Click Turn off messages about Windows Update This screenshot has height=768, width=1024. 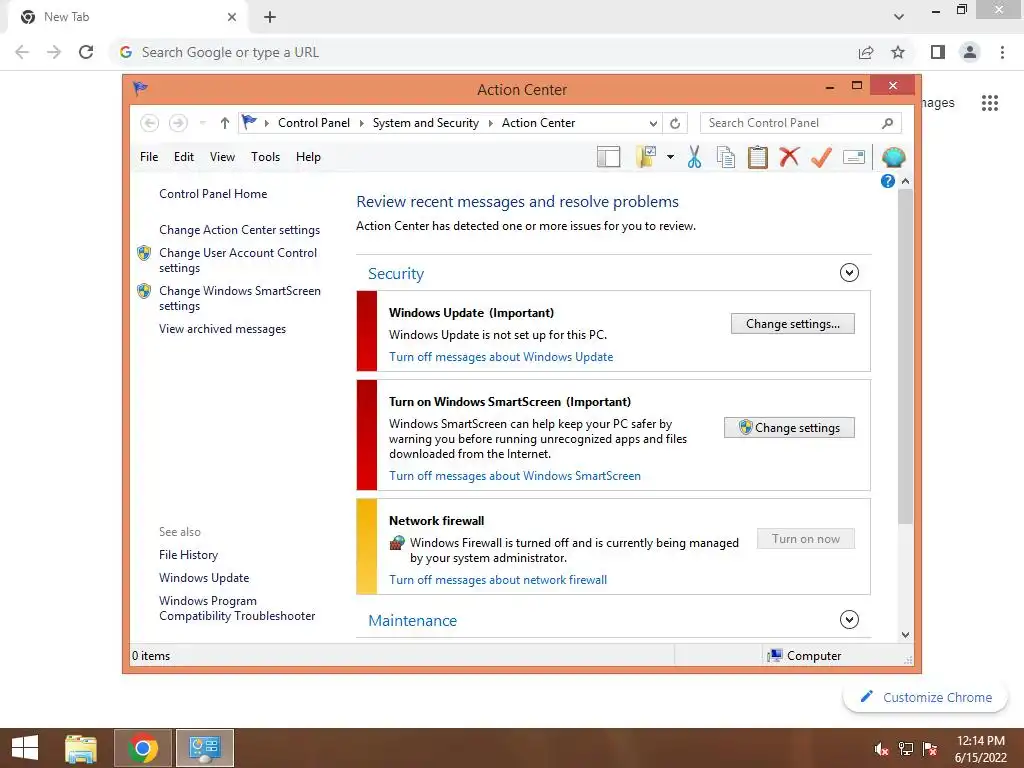coord(501,357)
